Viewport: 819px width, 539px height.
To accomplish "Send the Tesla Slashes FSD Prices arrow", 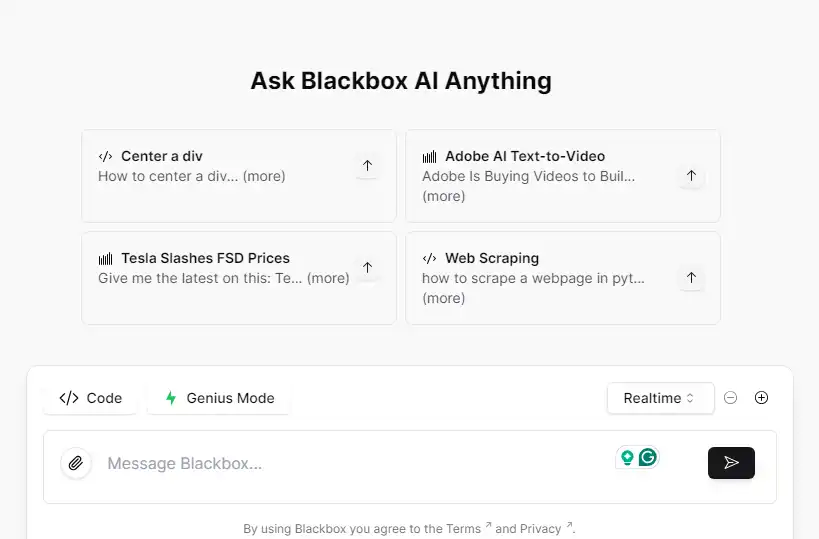I will pyautogui.click(x=367, y=267).
